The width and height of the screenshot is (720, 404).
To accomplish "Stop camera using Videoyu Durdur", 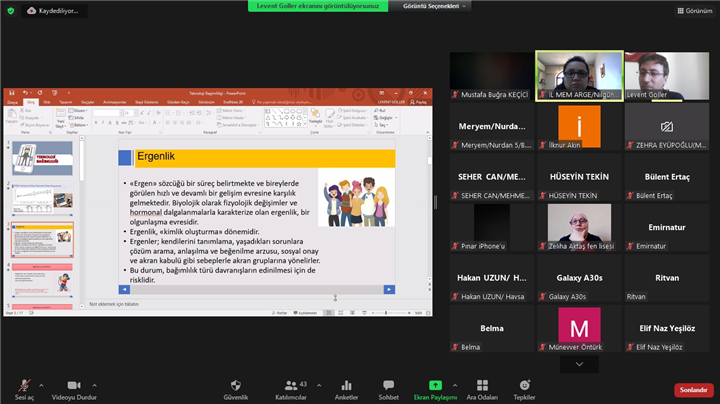I will (x=74, y=388).
